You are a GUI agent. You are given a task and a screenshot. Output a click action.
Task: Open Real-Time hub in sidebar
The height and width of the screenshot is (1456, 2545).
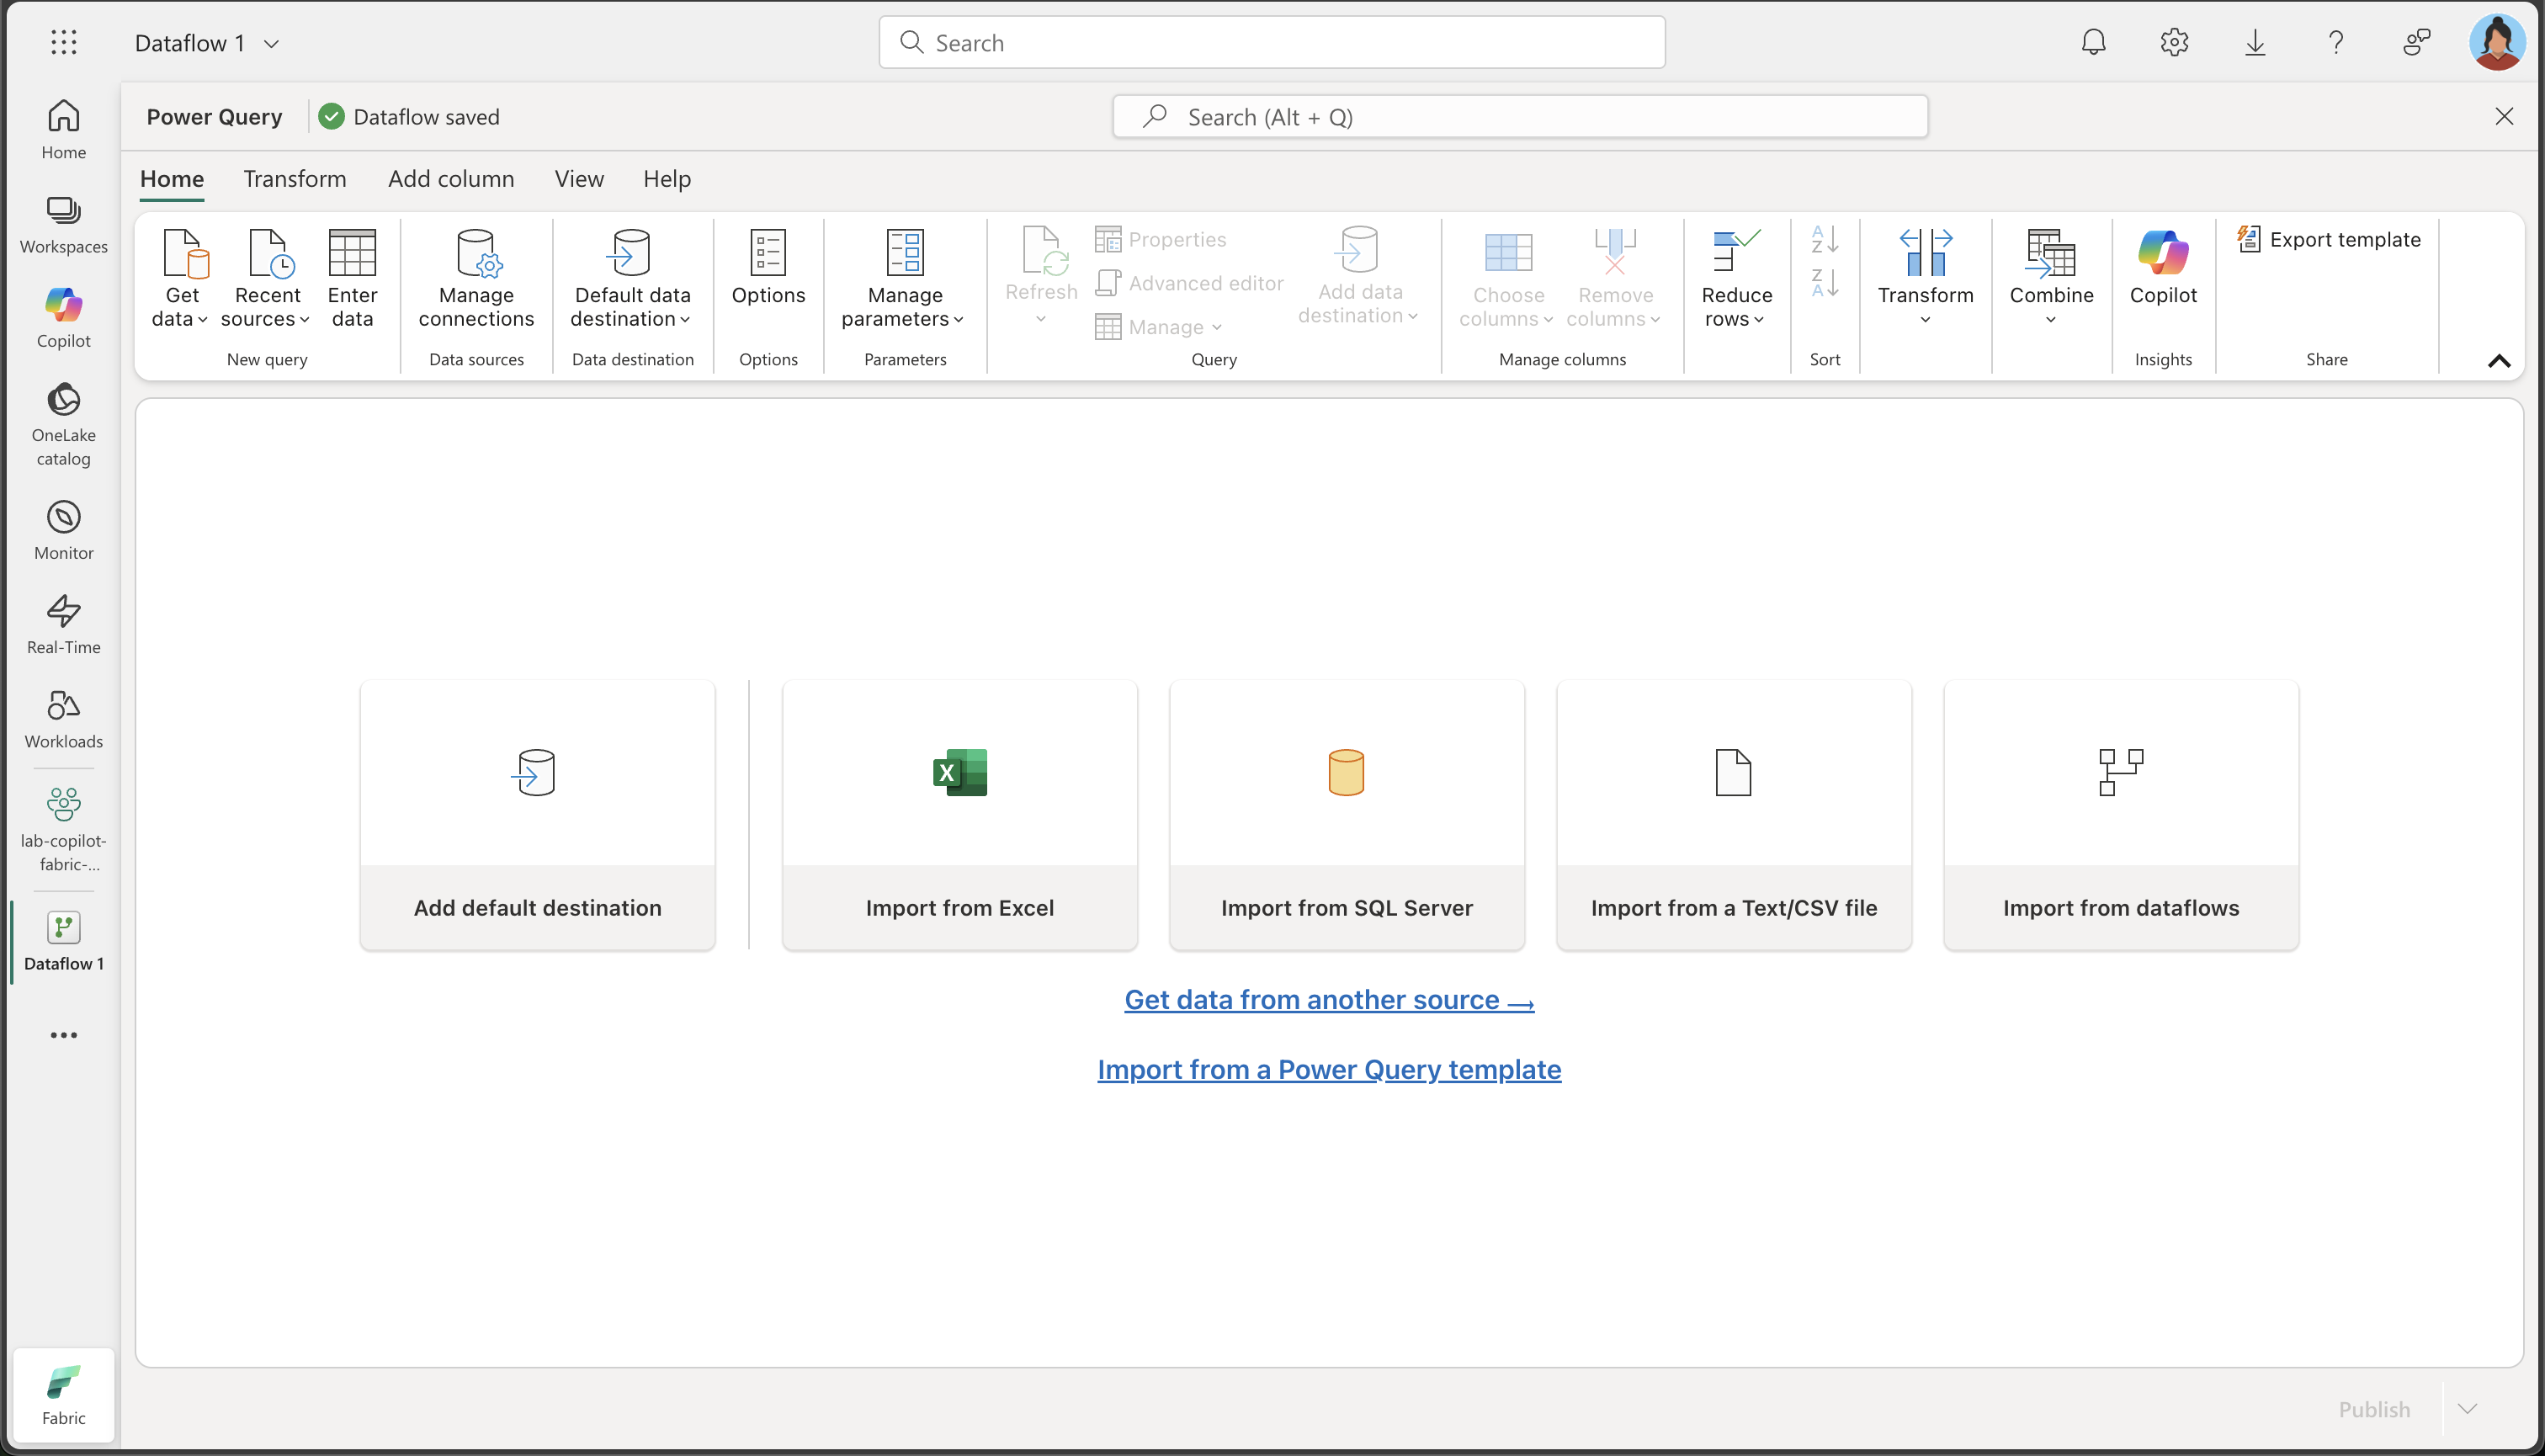point(63,625)
